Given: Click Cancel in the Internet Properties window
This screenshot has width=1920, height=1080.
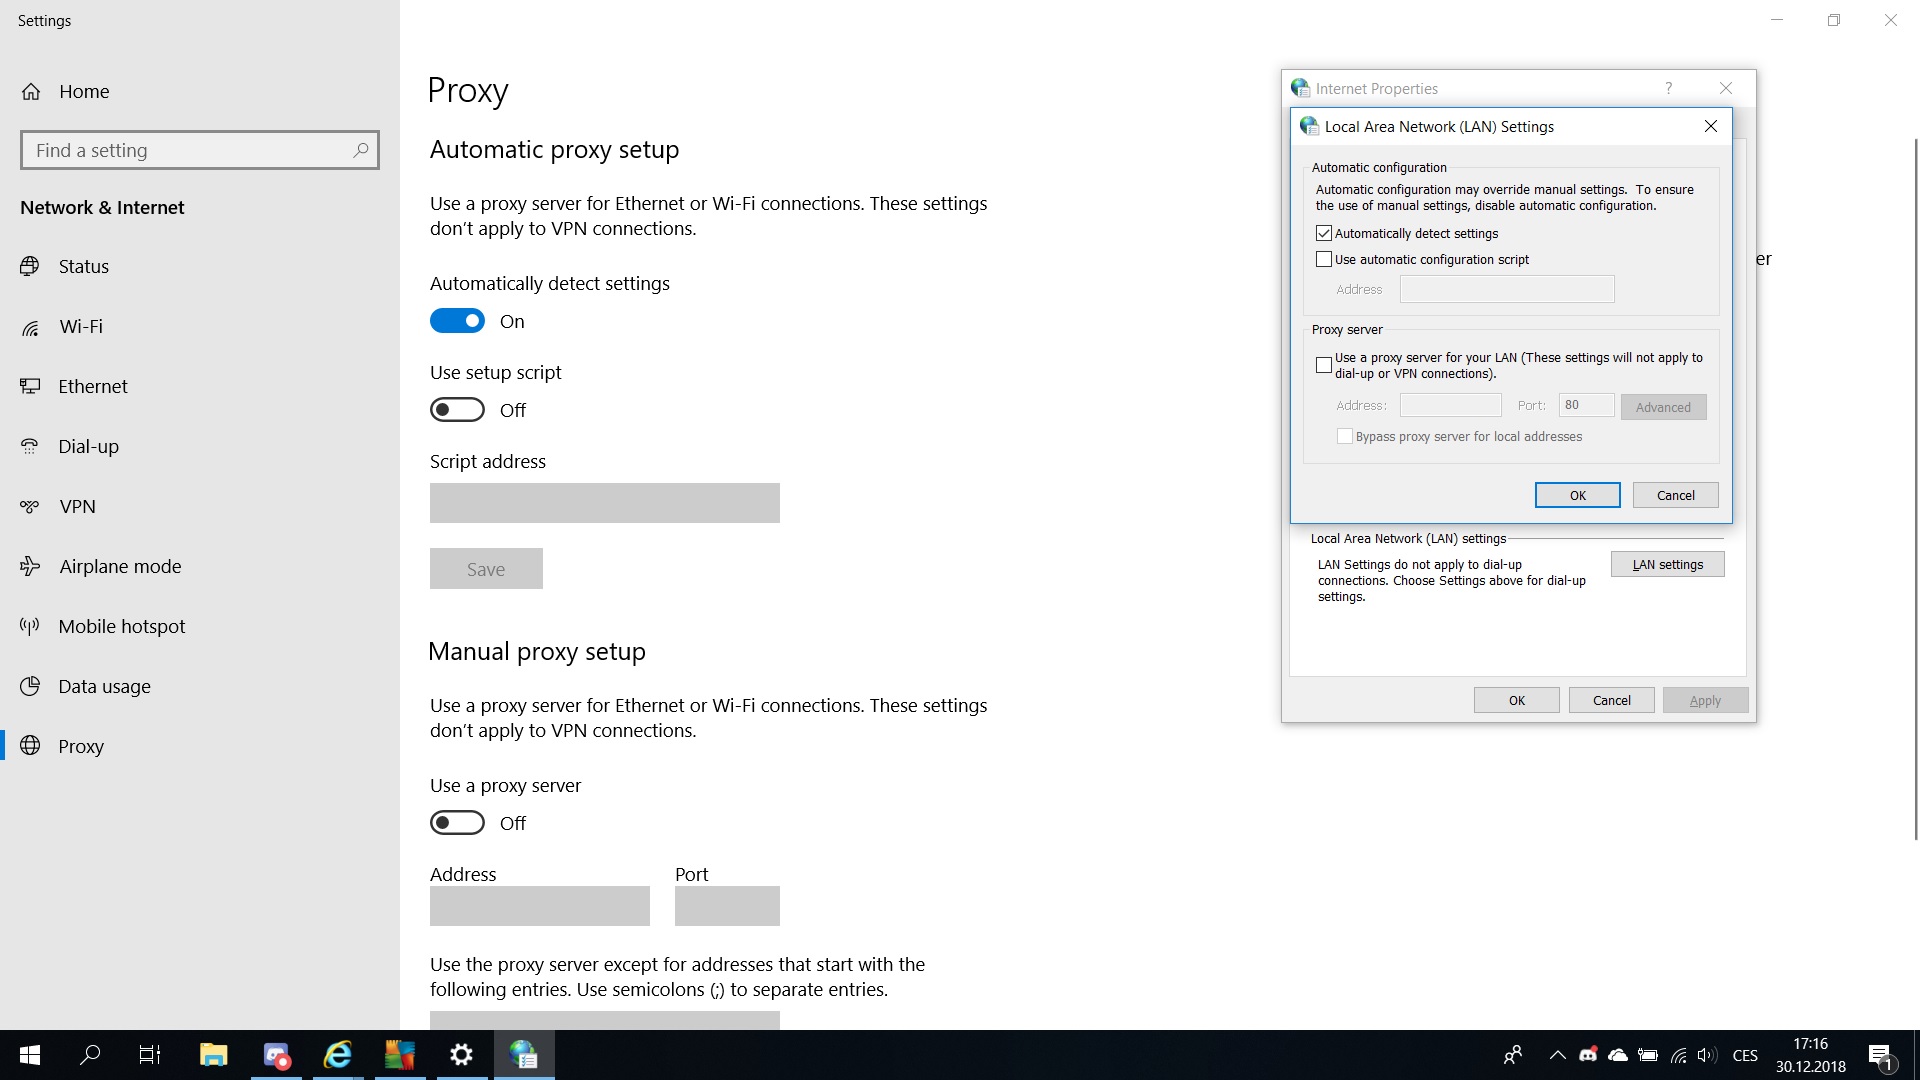Looking at the screenshot, I should click(x=1611, y=700).
